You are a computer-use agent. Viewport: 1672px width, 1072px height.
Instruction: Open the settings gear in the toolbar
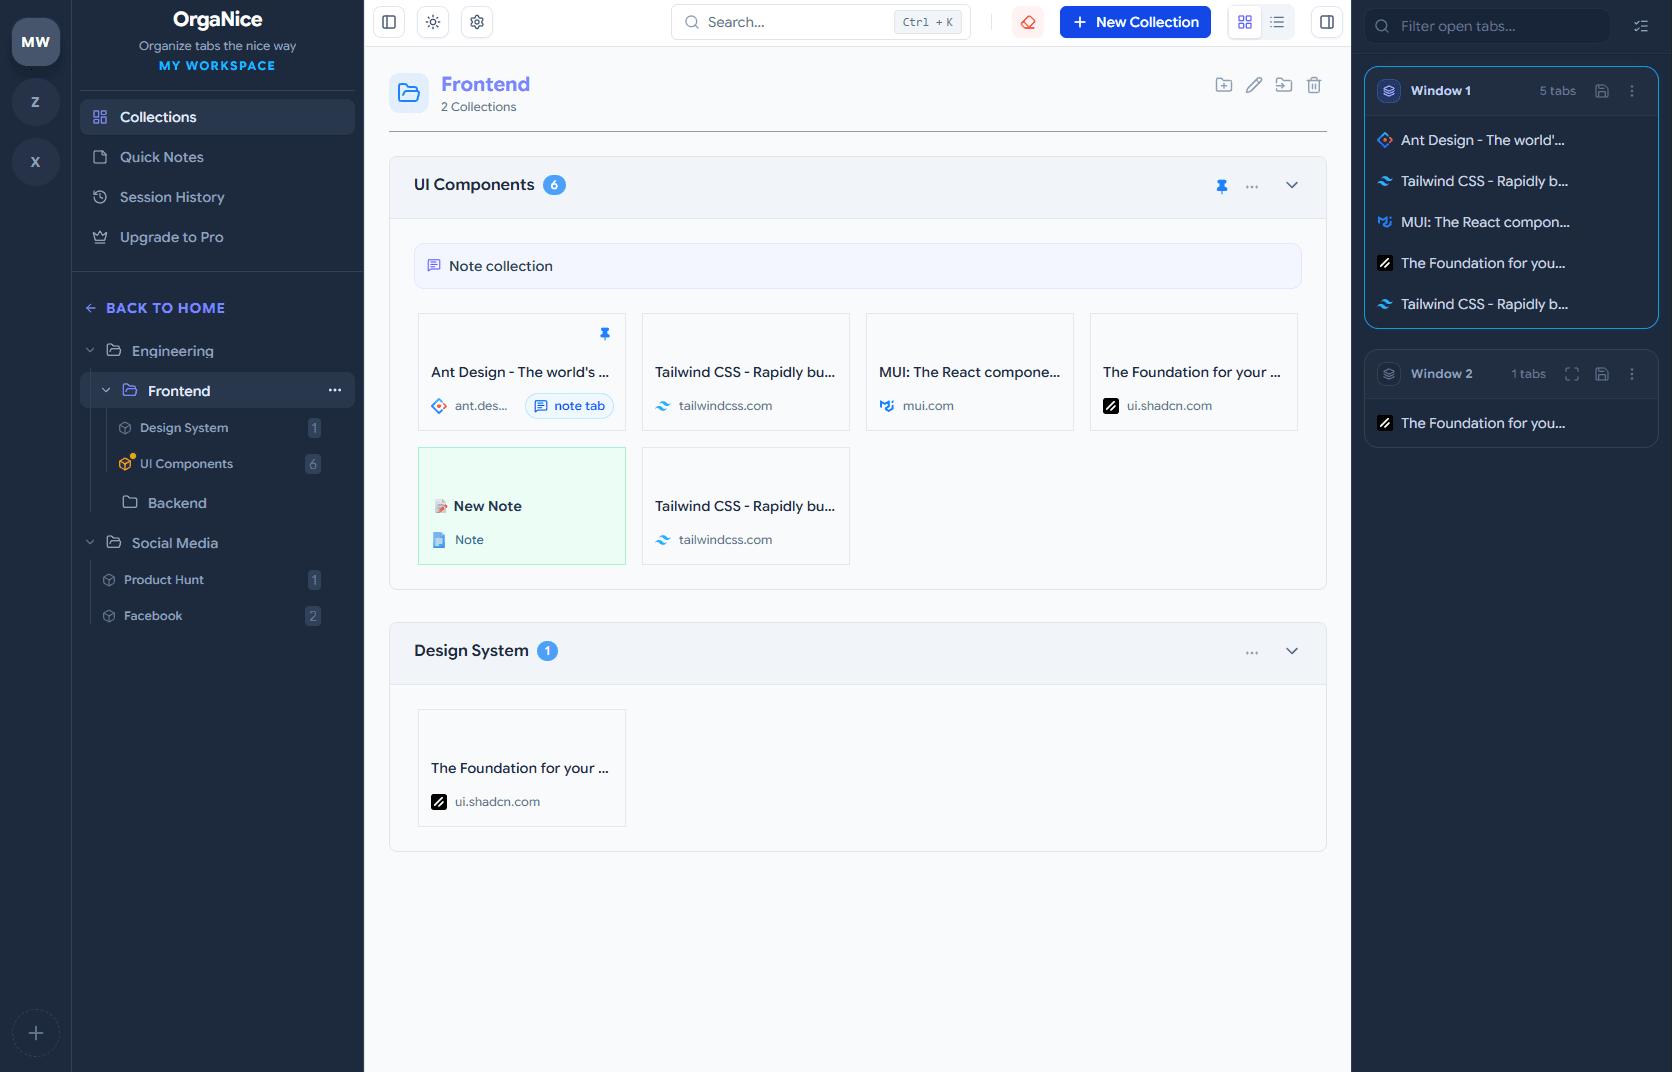click(477, 21)
